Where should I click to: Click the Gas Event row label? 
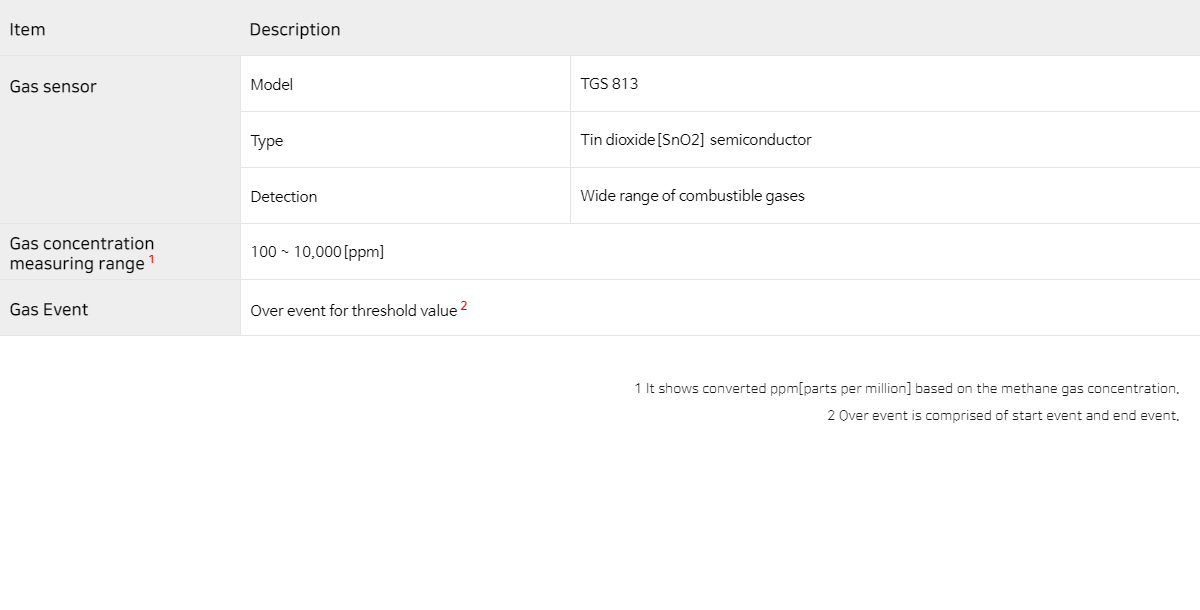pos(49,310)
